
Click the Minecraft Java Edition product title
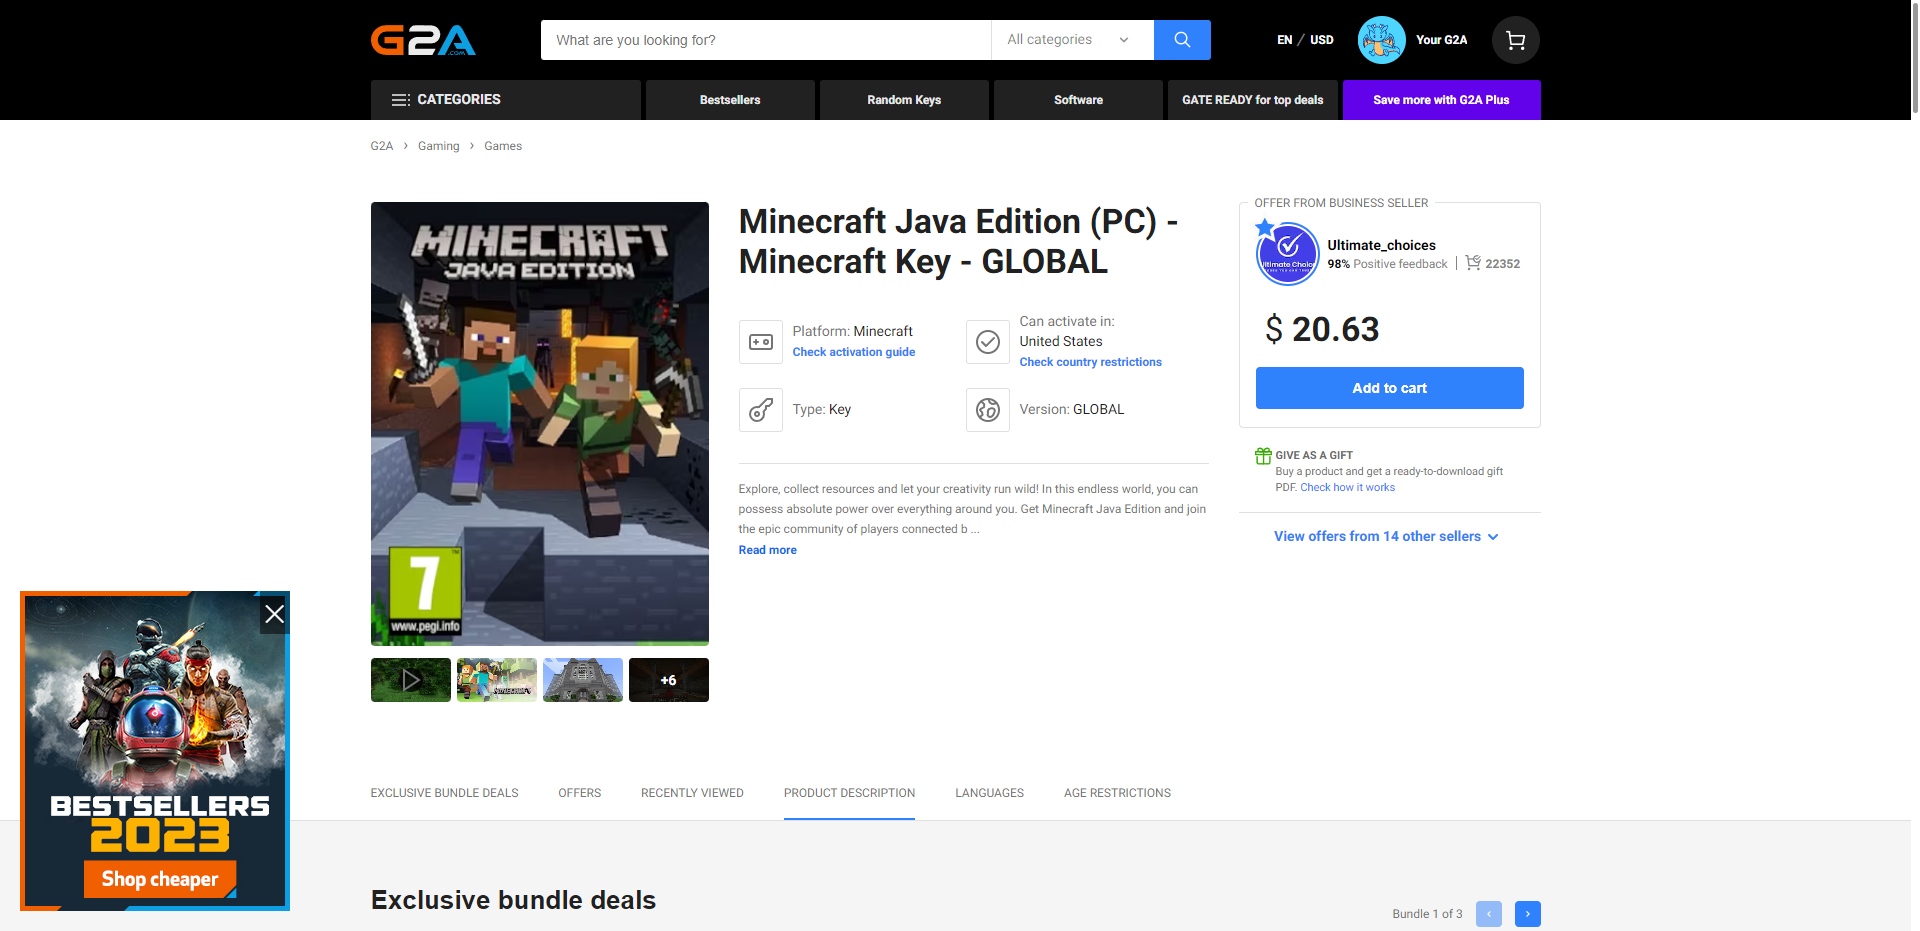958,241
